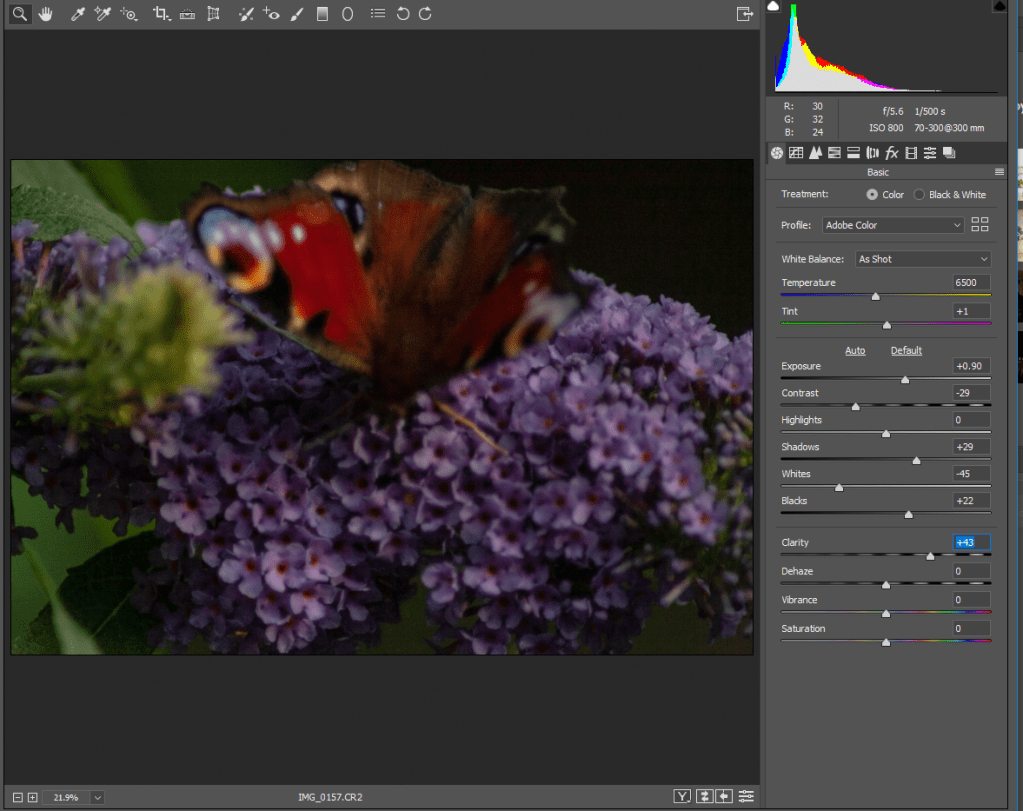This screenshot has height=811, width=1023.
Task: Click the Auto tone link
Action: 855,351
